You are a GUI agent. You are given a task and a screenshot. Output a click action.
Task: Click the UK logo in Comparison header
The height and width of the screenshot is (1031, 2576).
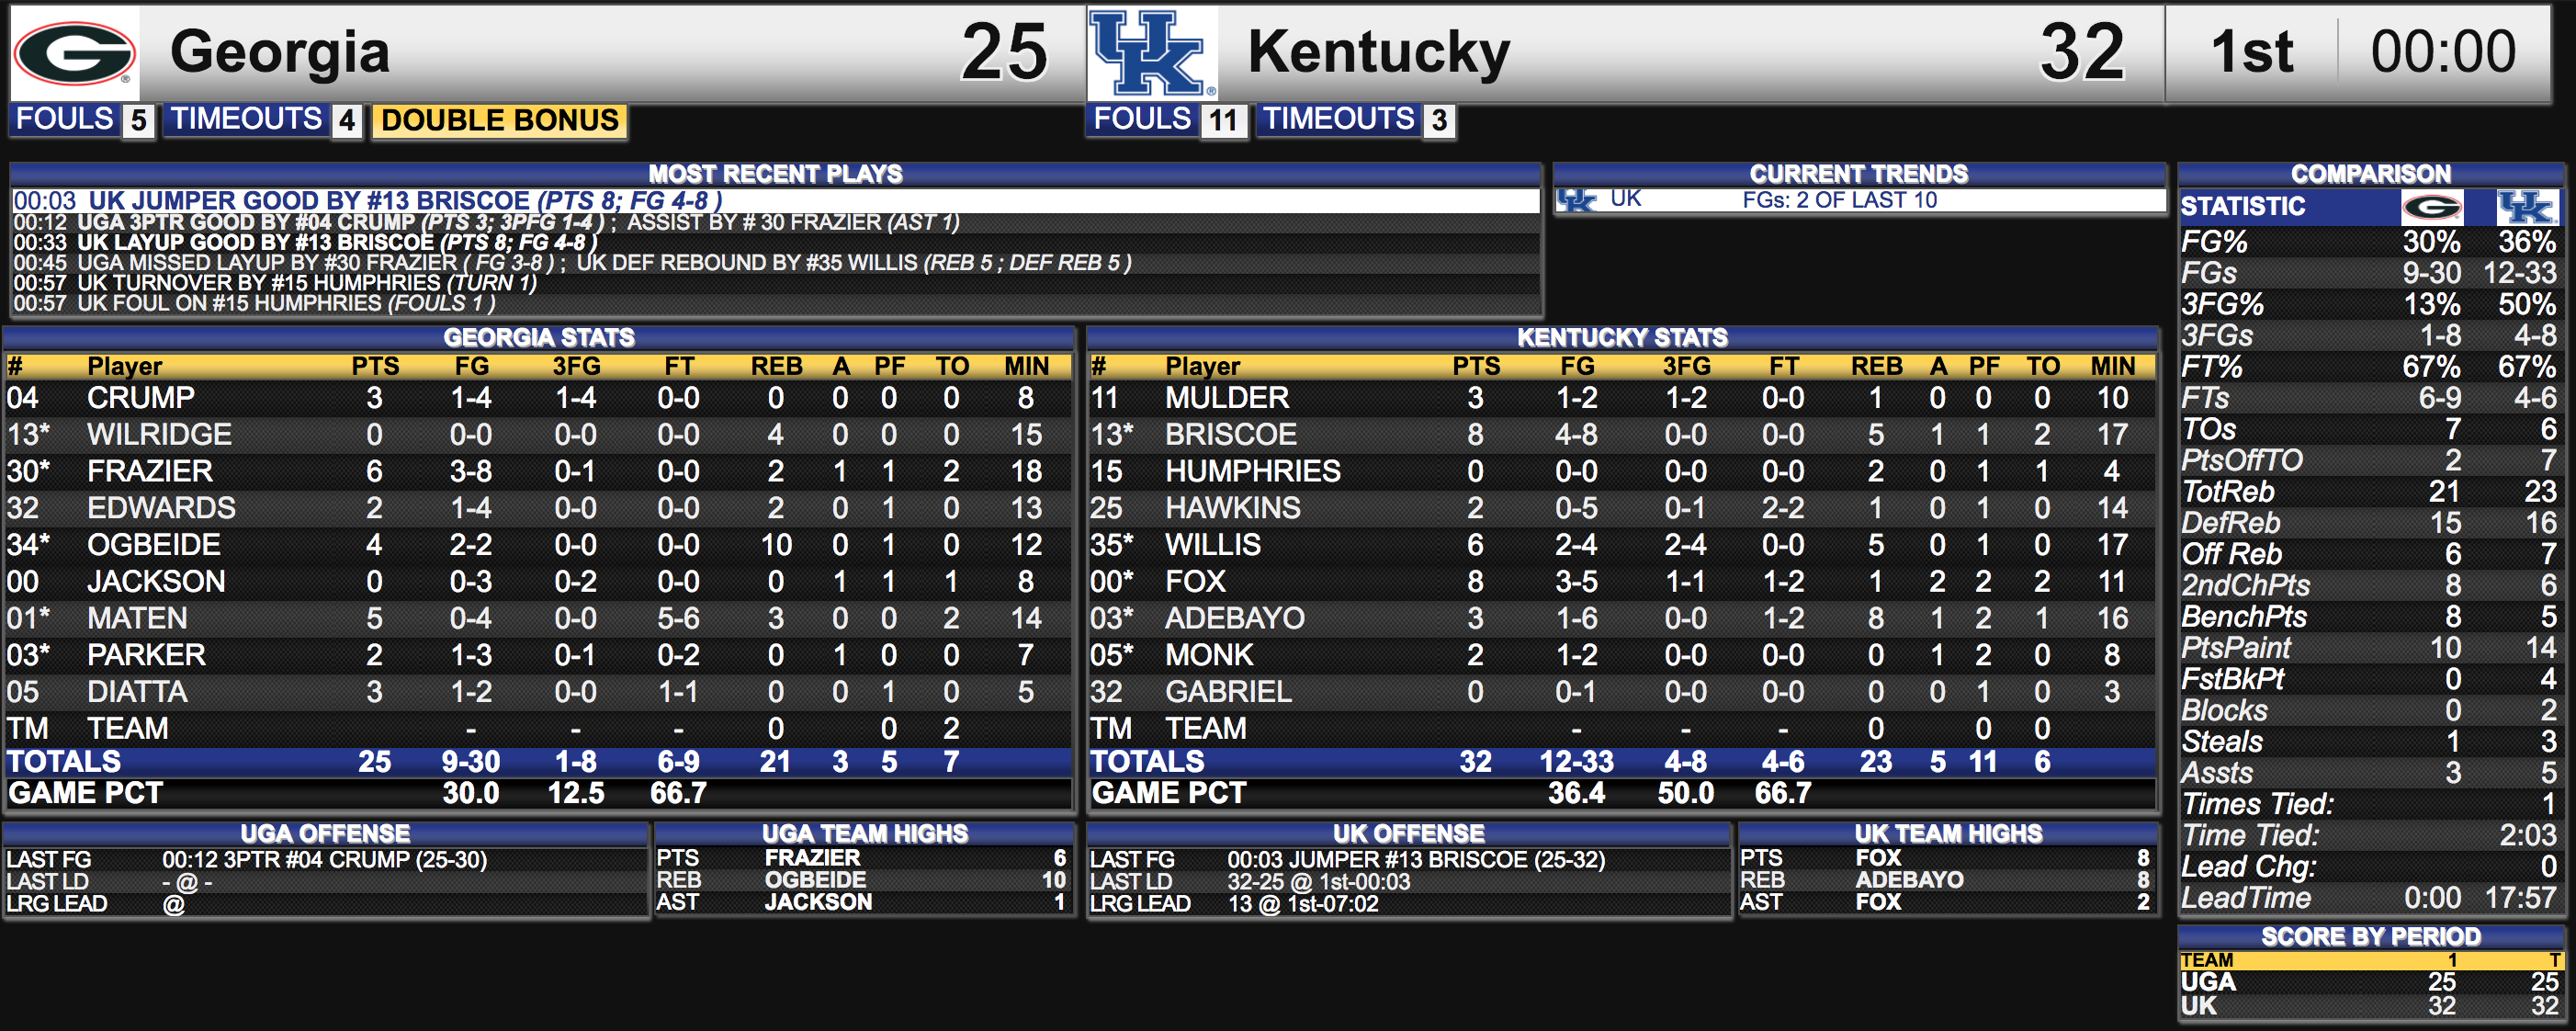(2527, 207)
